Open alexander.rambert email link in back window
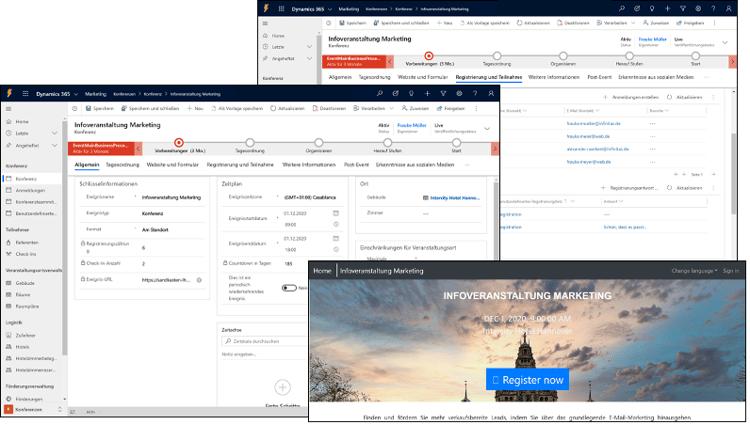The image size is (750, 425). 597,149
